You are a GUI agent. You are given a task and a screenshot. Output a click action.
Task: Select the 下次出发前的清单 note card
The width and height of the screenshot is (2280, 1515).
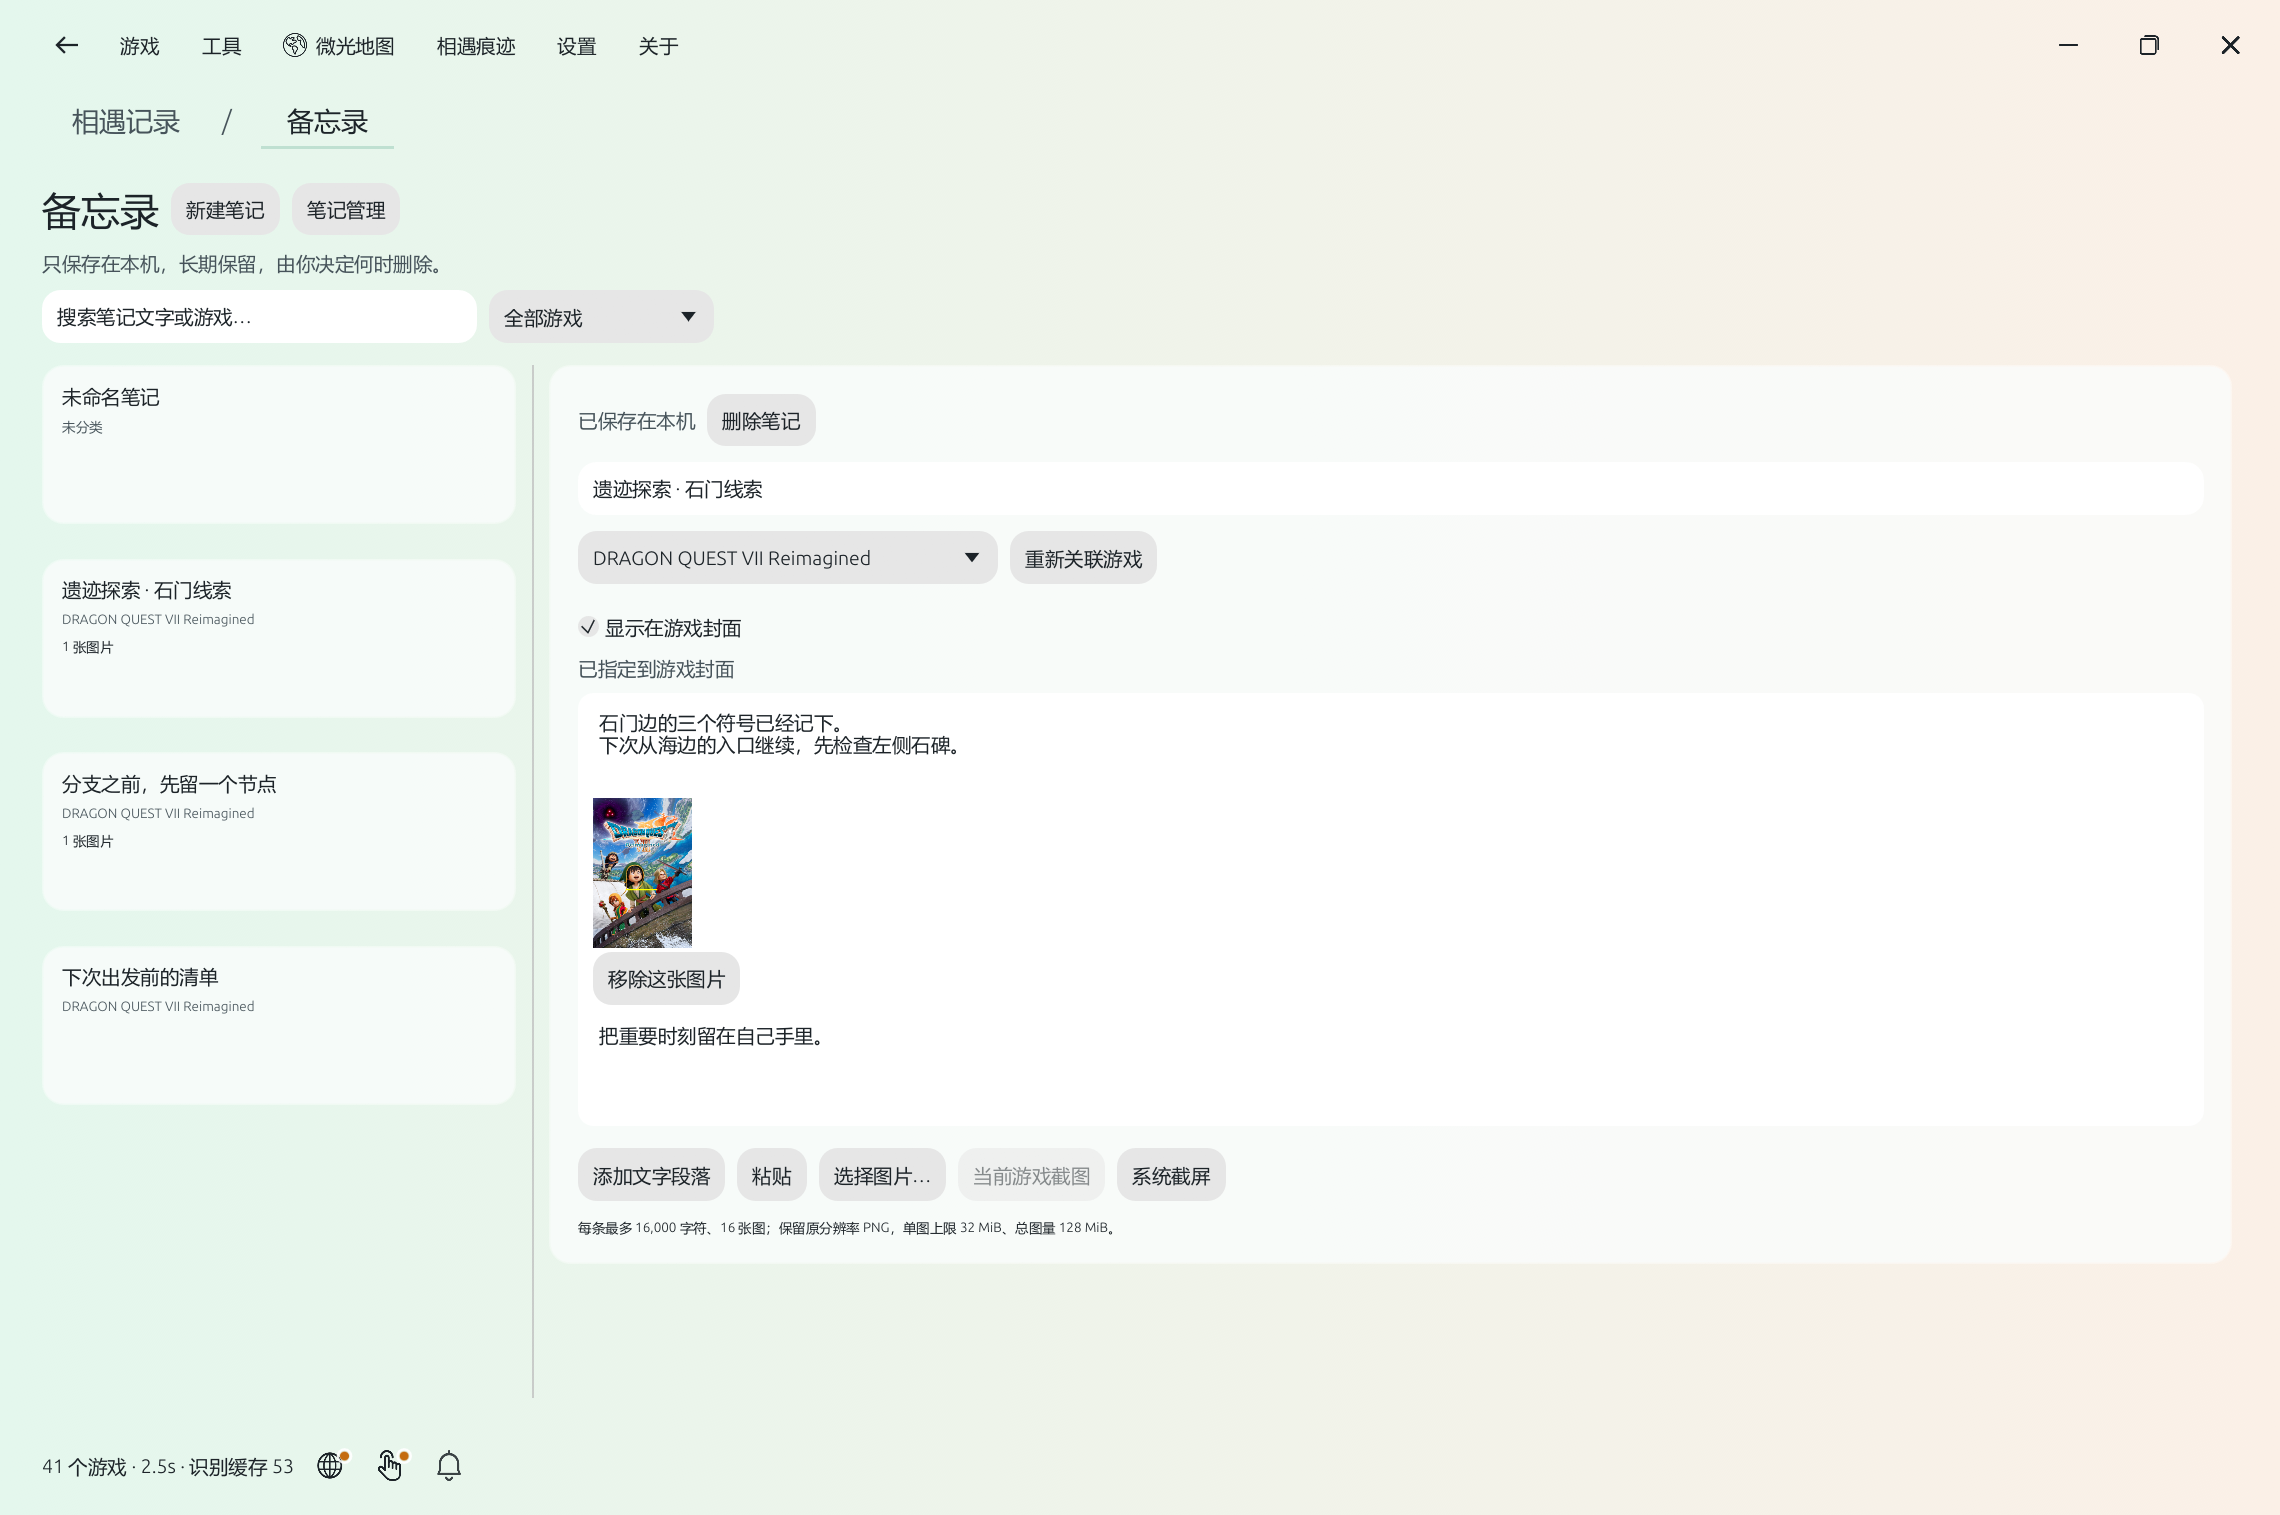pyautogui.click(x=278, y=1024)
